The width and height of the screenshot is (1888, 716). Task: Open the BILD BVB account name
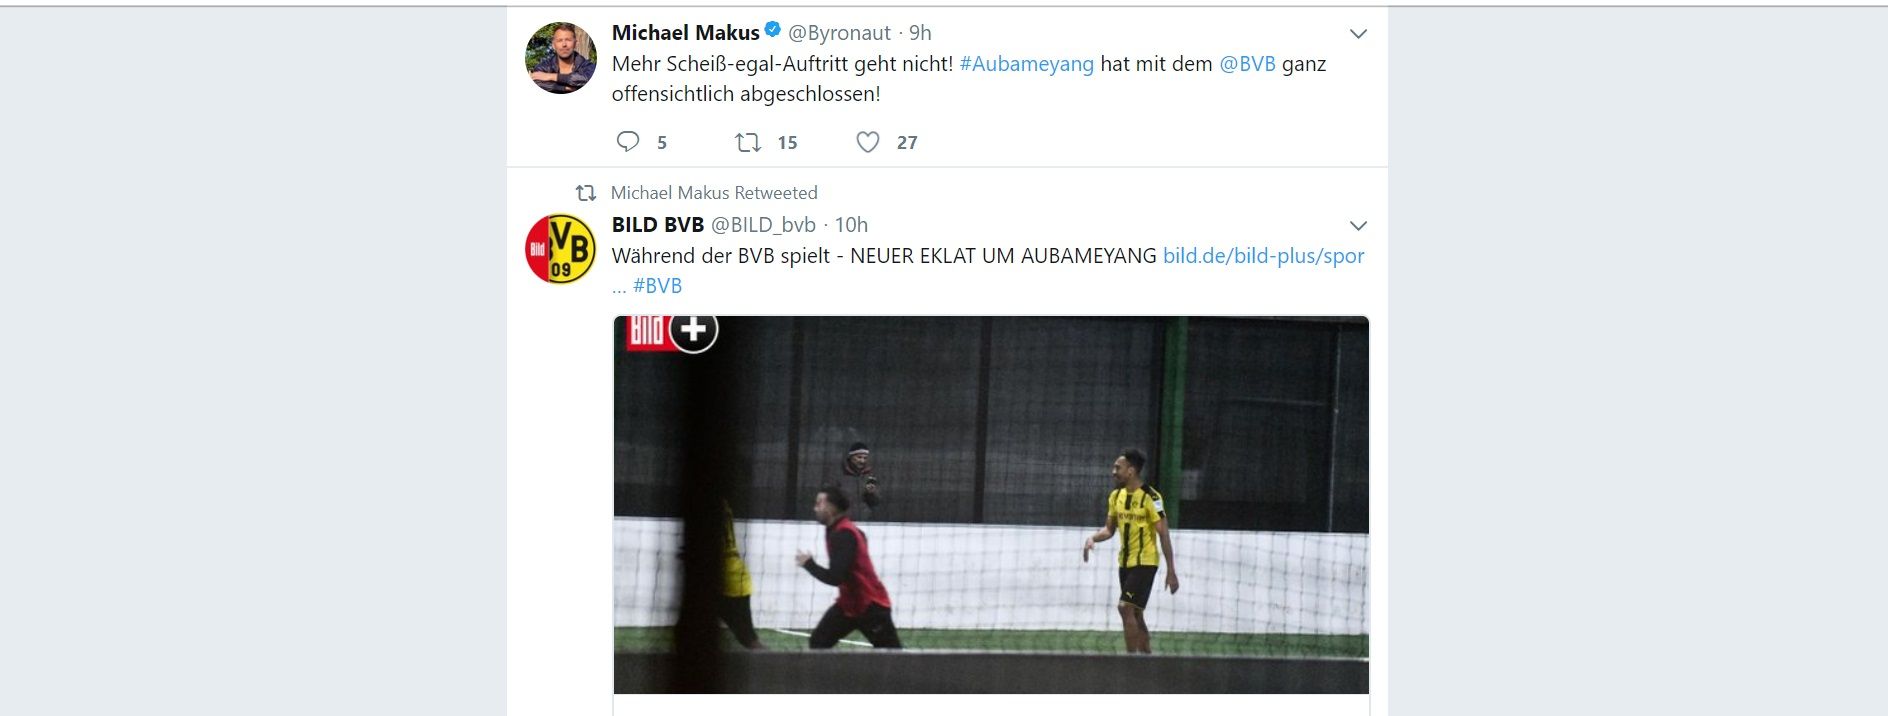pyautogui.click(x=658, y=225)
